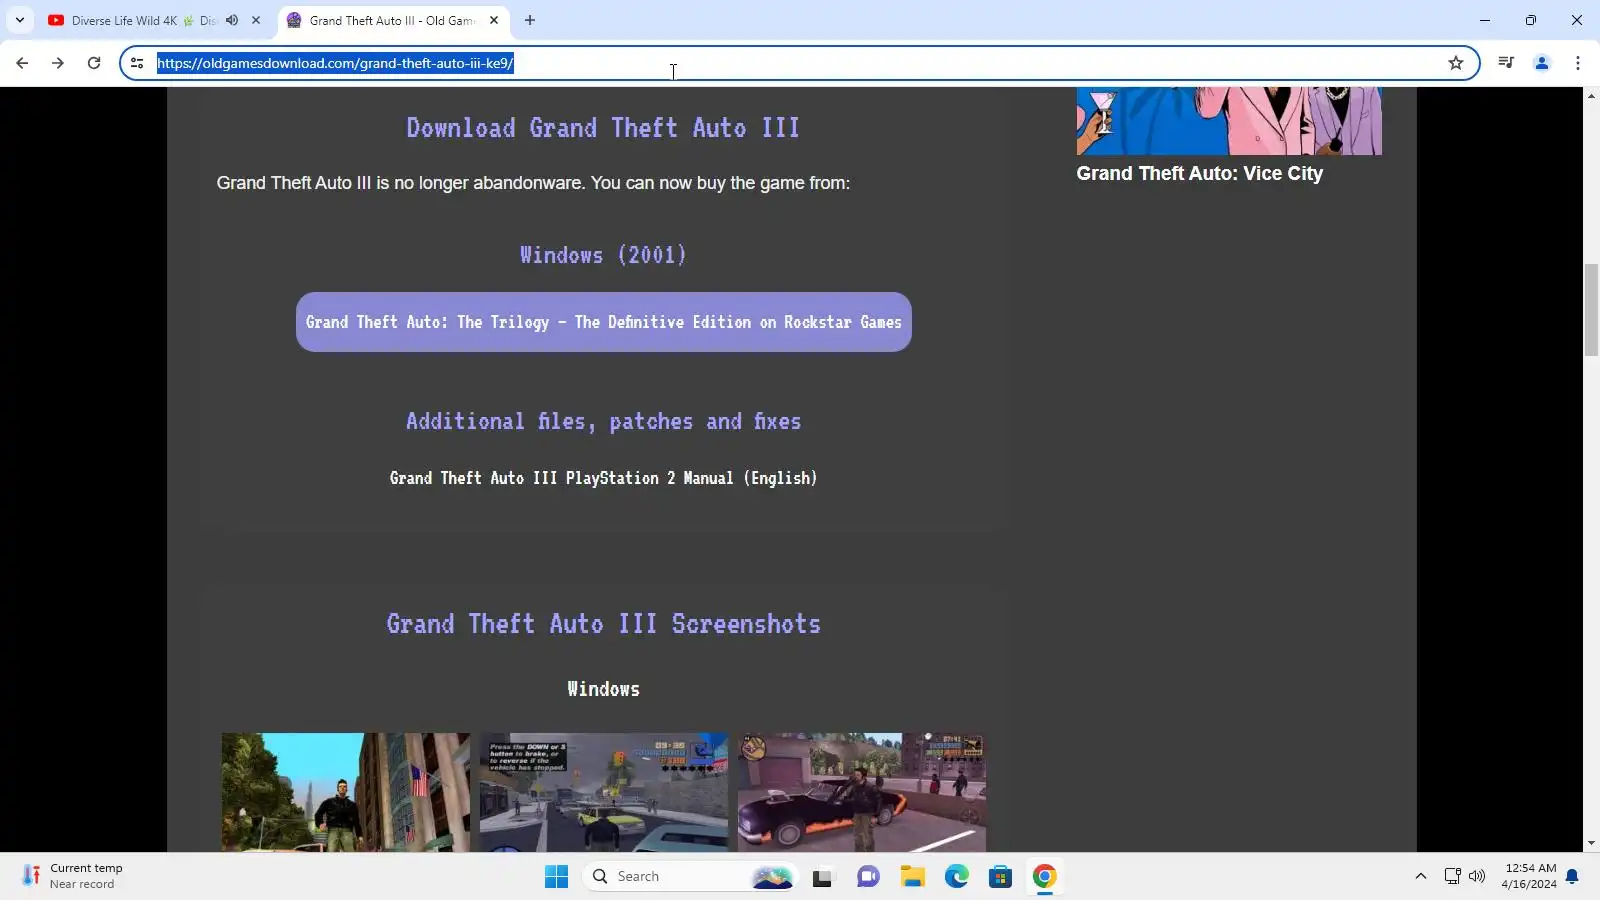Click the scrollbar down arrow

1591,844
